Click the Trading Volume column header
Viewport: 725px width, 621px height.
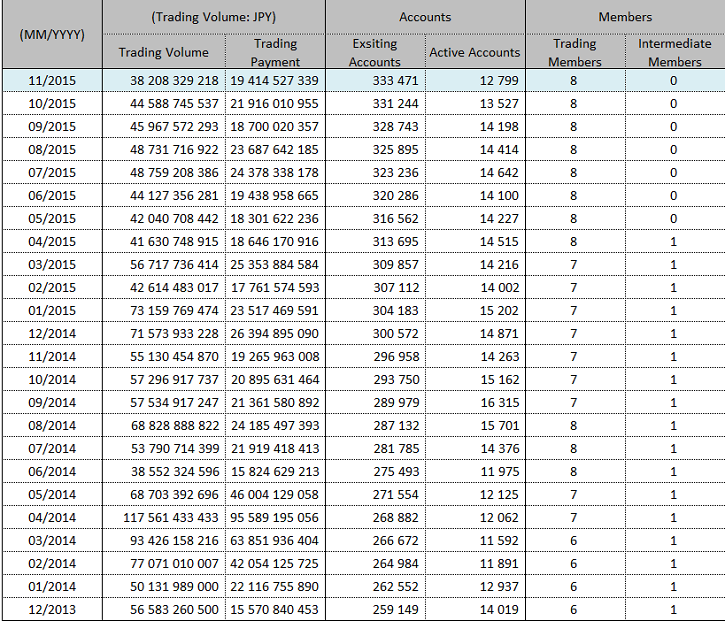(x=164, y=52)
